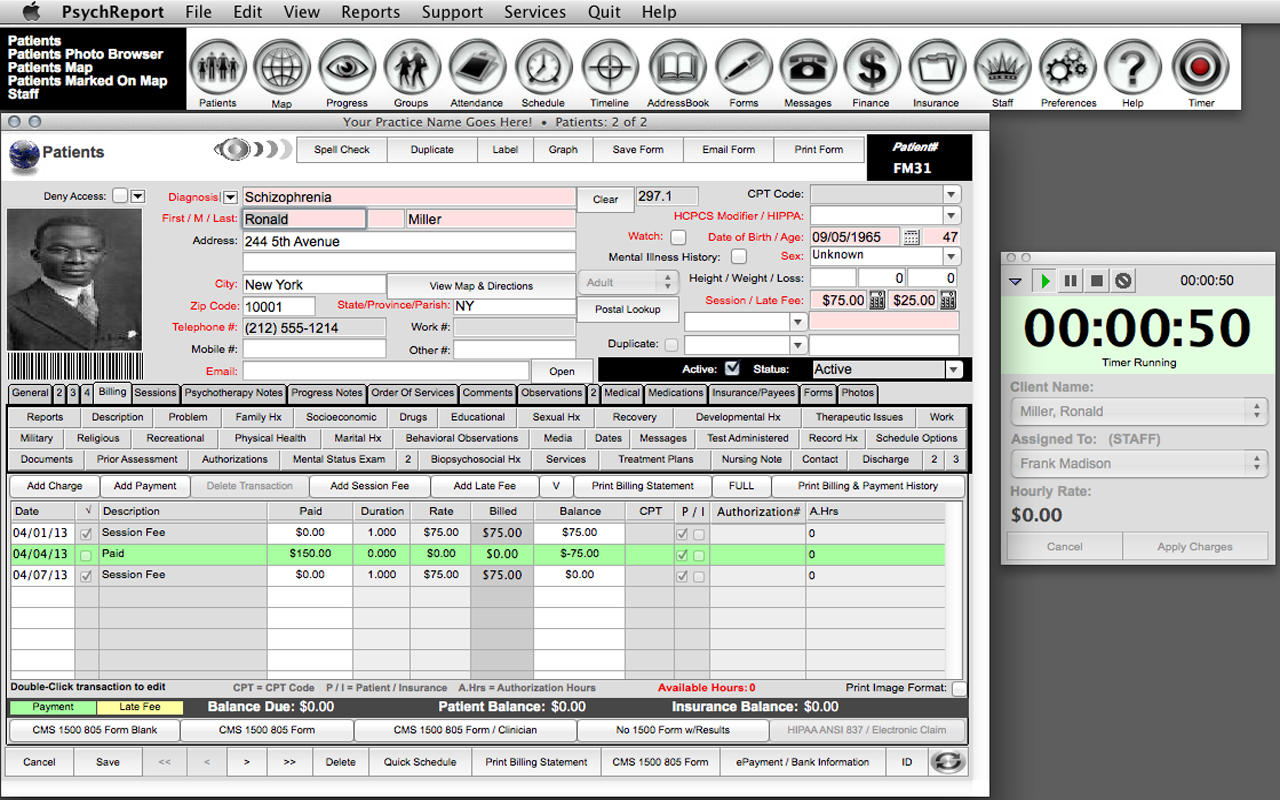Open the Deny Access dropdown arrow
This screenshot has width=1280, height=800.
[x=138, y=196]
